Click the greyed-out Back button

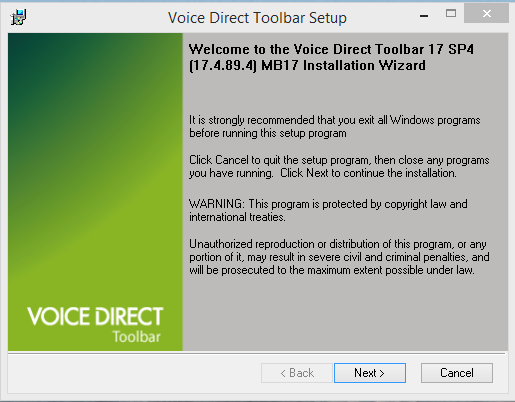coord(297,373)
